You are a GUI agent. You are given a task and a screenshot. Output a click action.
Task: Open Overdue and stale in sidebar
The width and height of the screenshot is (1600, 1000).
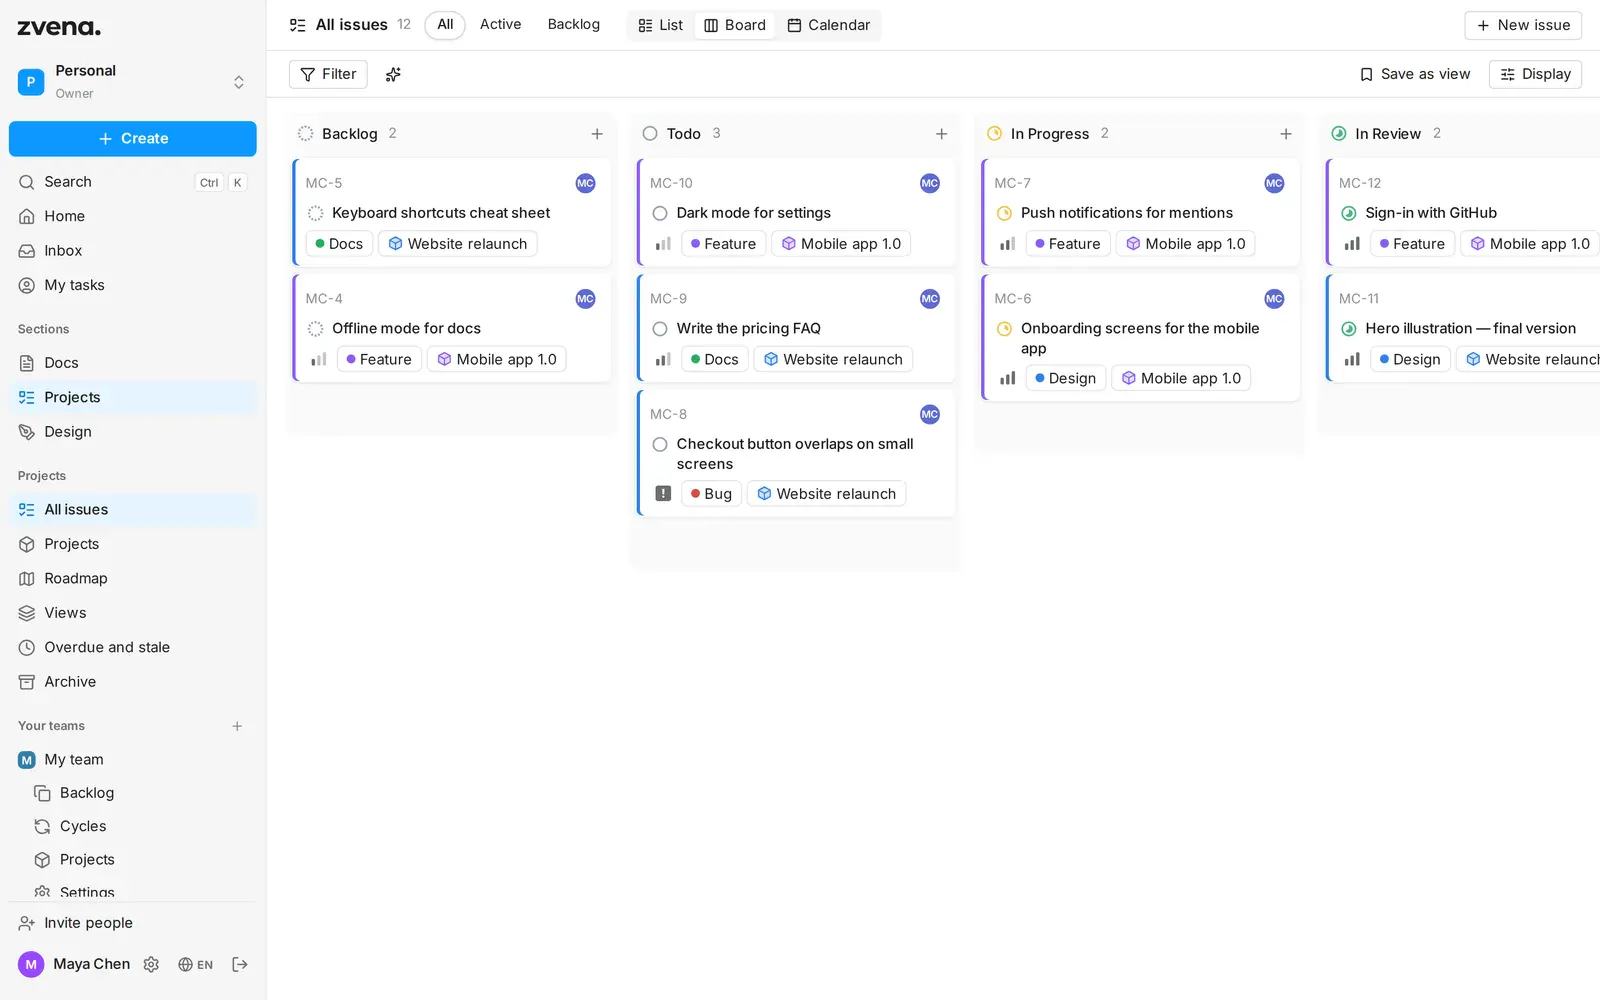click(133, 647)
